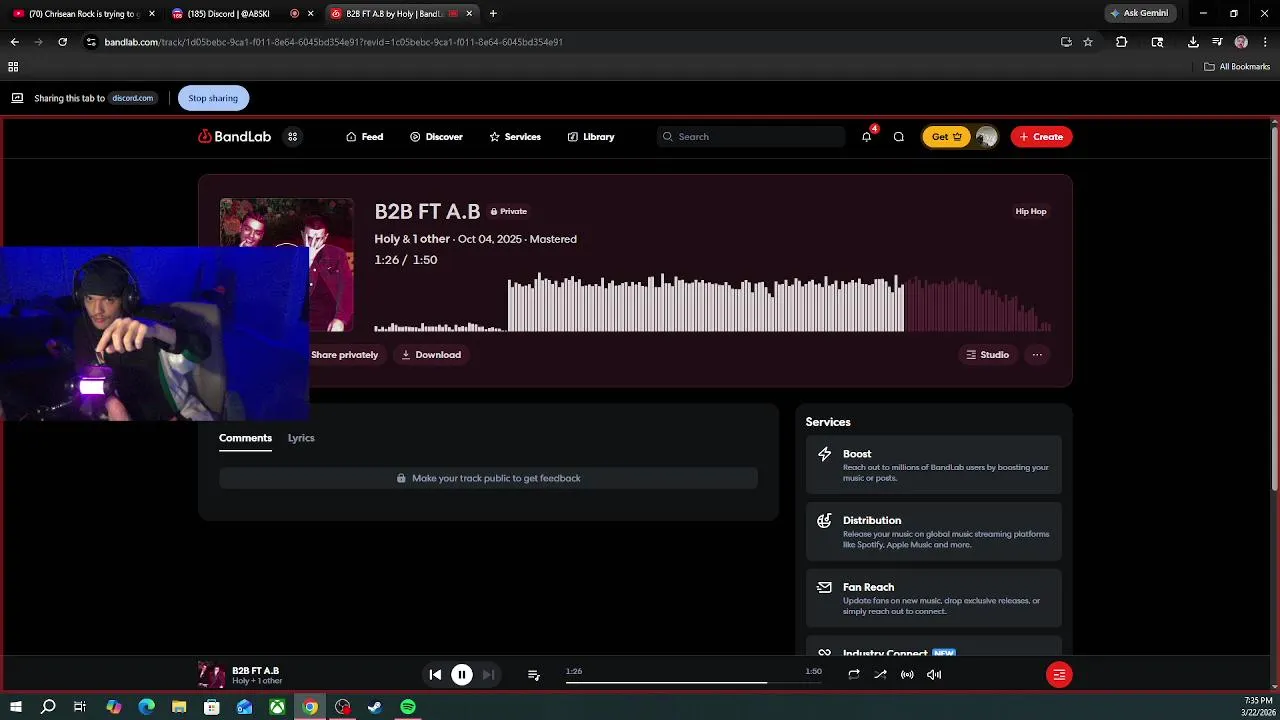Open the browser extensions puzzle icon
Screen dimensions: 1280x720
(x=1121, y=42)
